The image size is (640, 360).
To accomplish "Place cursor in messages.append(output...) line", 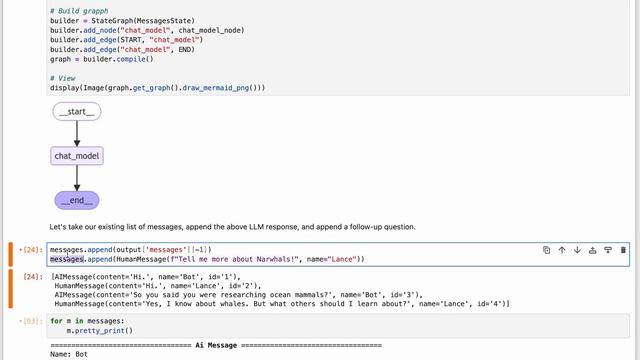I will point(131,249).
